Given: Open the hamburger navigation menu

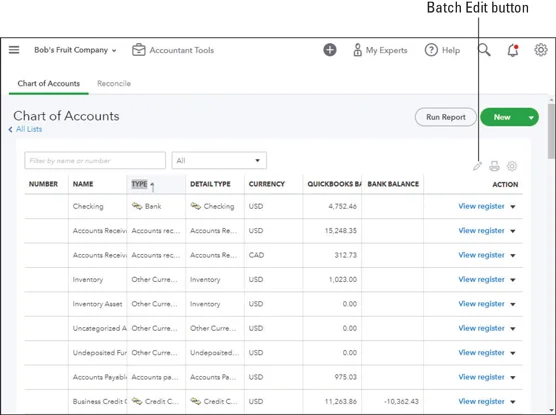Looking at the screenshot, I should click(x=14, y=50).
